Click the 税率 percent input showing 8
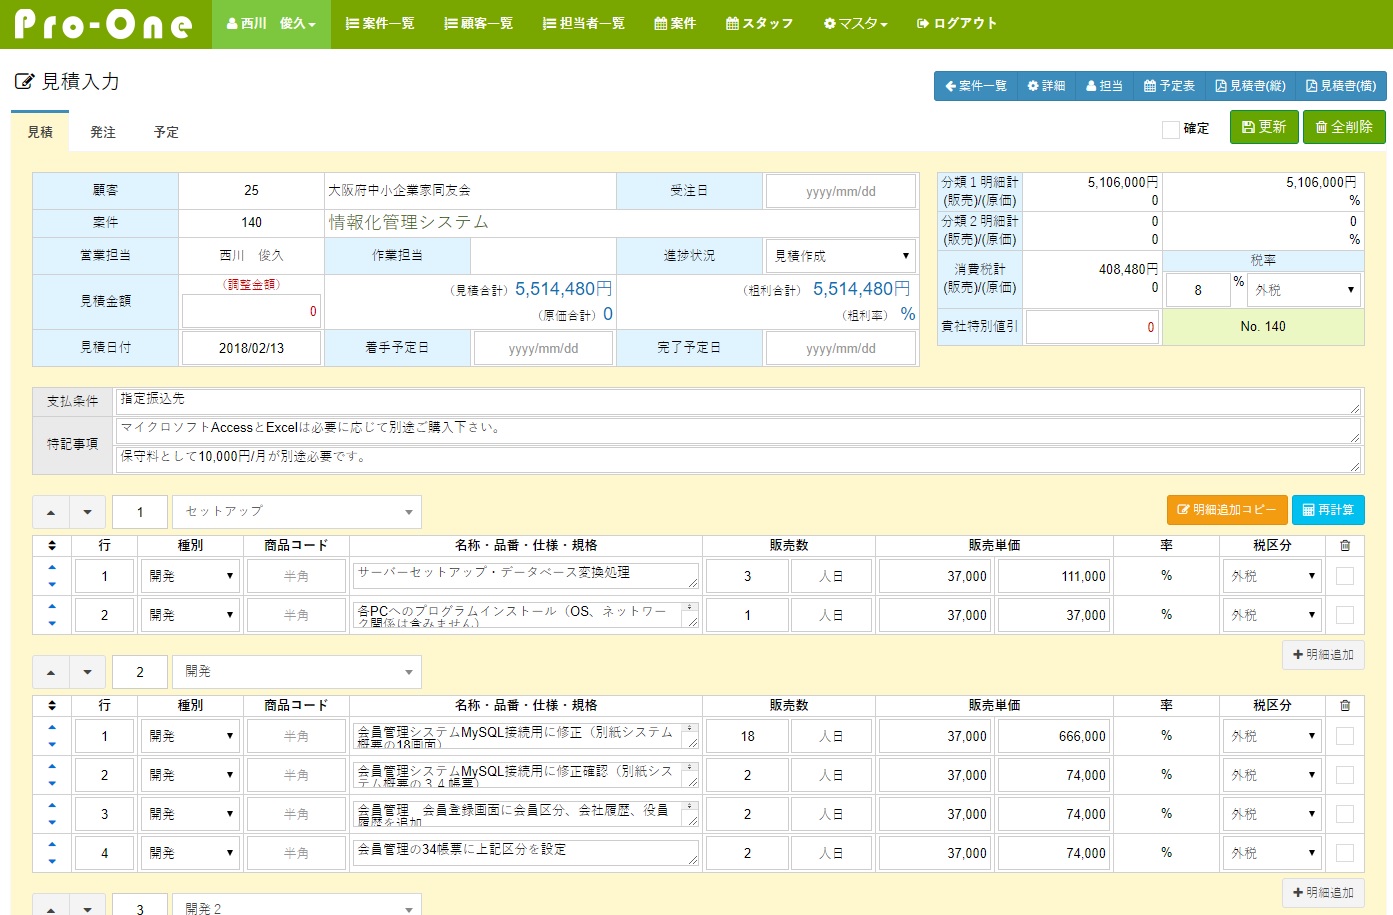 pos(1198,290)
